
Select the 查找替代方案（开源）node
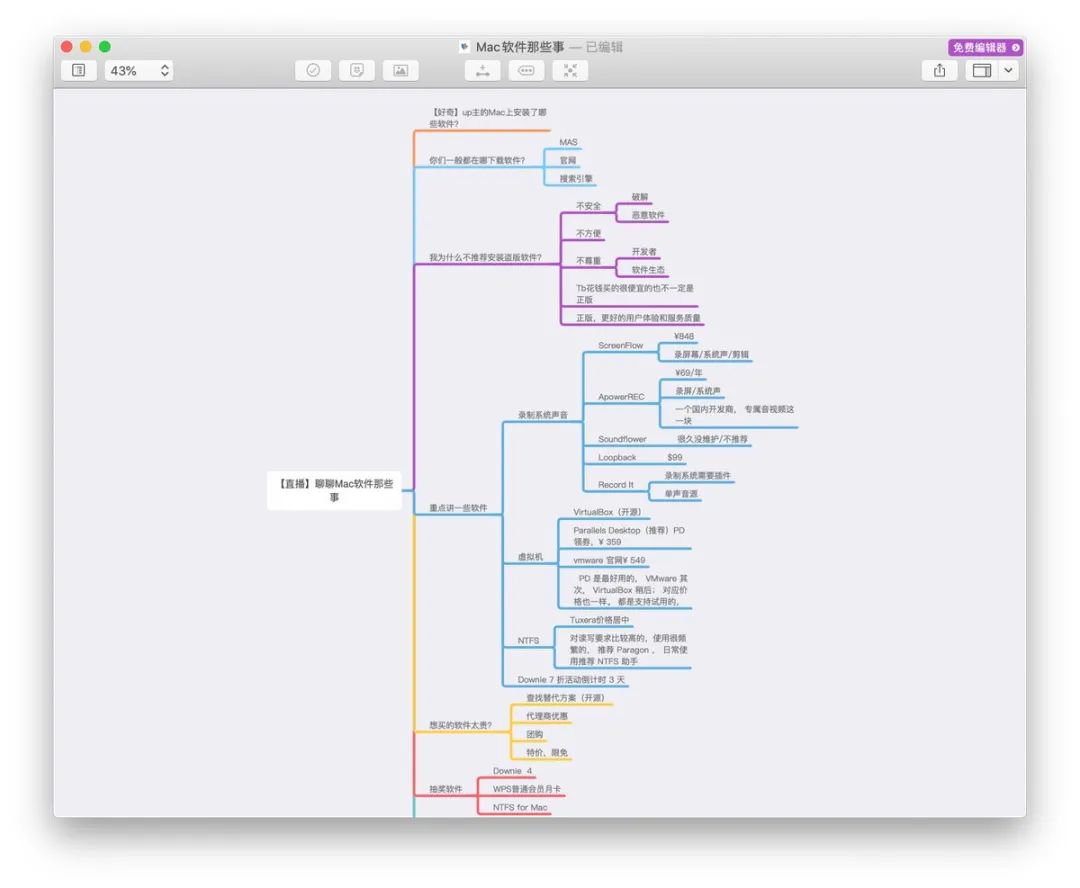coord(565,698)
